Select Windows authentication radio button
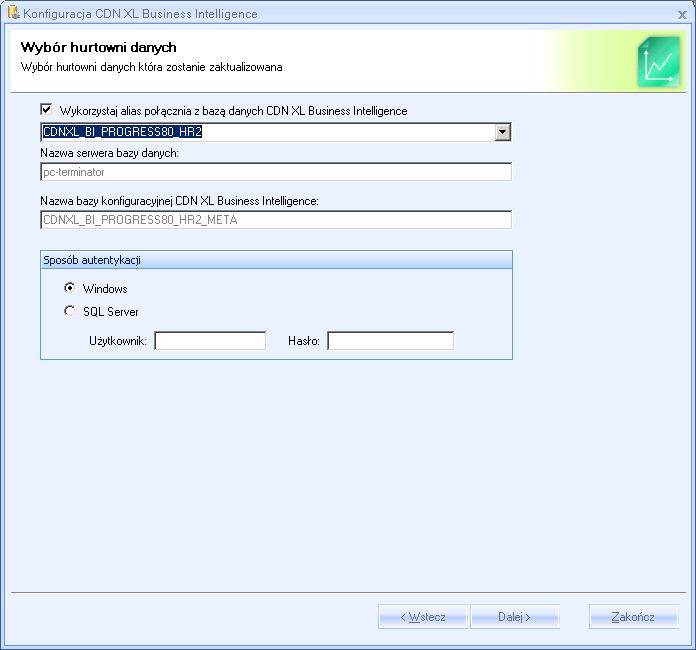Screen dimensions: 696x650 (69, 288)
